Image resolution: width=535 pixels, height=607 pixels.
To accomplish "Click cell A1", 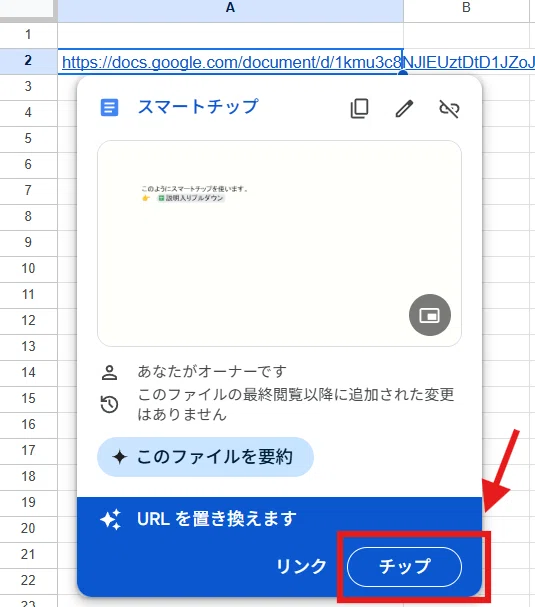I will coord(230,35).
